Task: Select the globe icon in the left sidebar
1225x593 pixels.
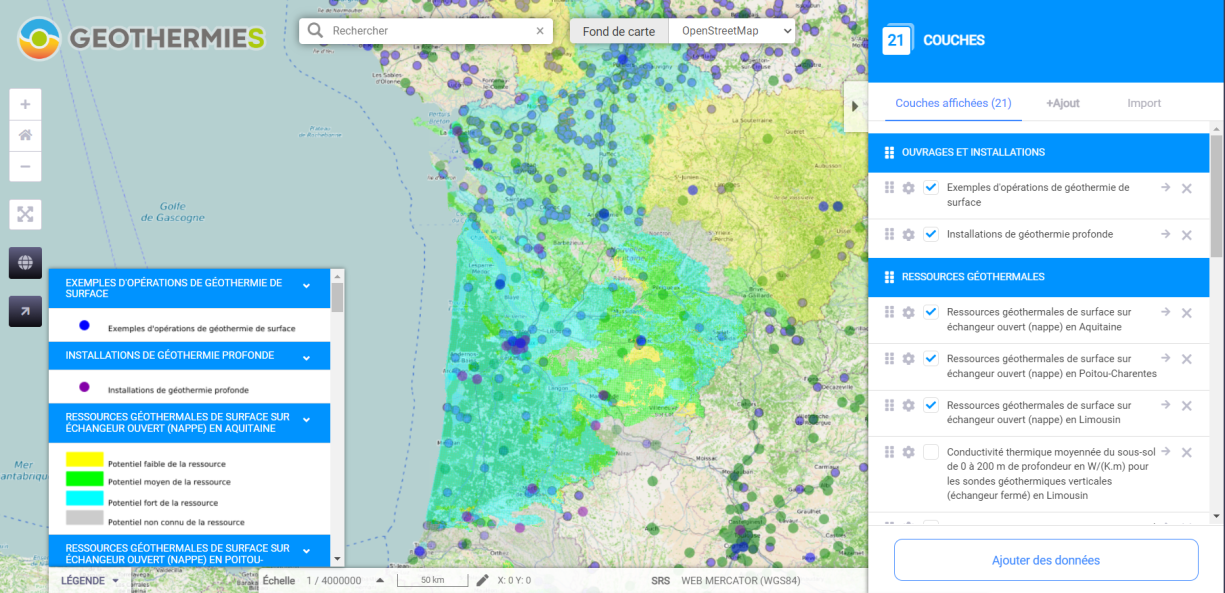Action: click(25, 262)
